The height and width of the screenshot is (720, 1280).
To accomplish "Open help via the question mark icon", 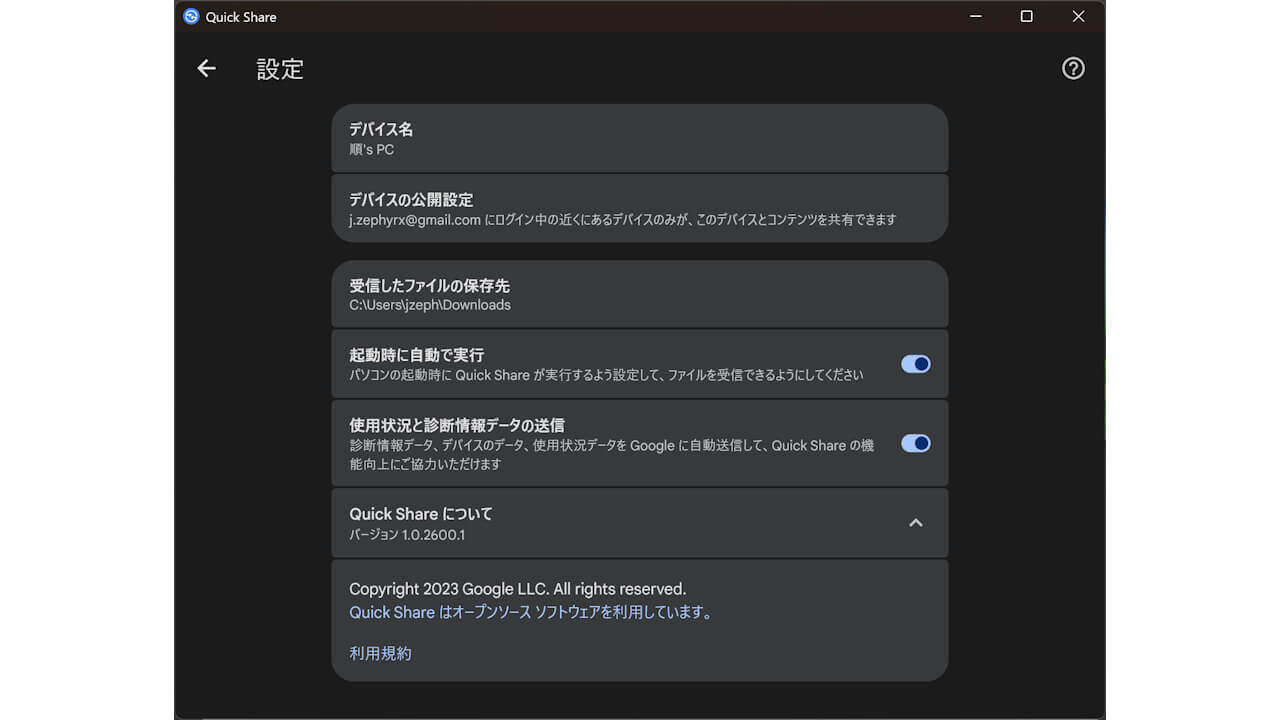I will (x=1073, y=68).
